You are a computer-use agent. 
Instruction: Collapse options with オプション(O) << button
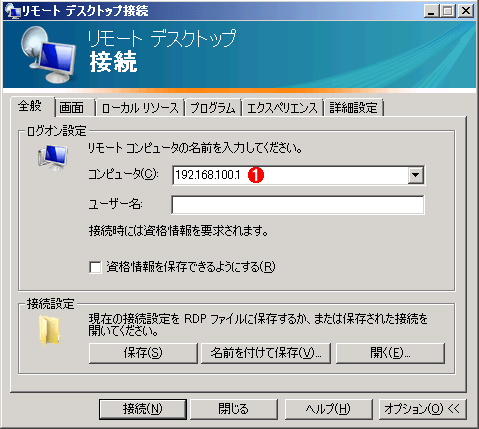(423, 409)
